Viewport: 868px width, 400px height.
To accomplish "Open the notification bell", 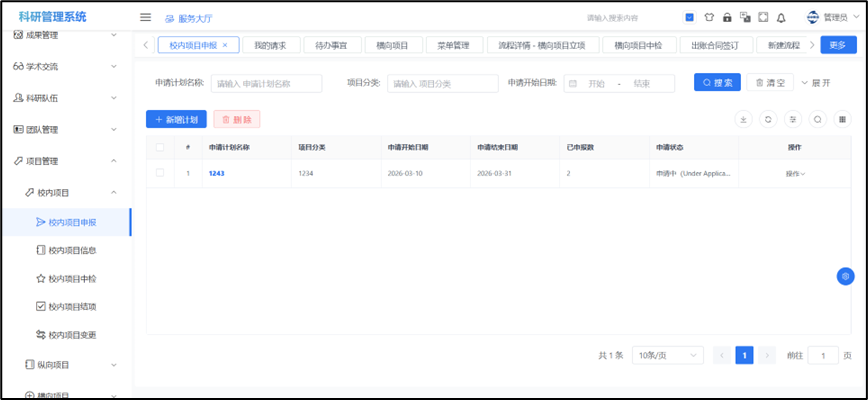I will pyautogui.click(x=781, y=17).
